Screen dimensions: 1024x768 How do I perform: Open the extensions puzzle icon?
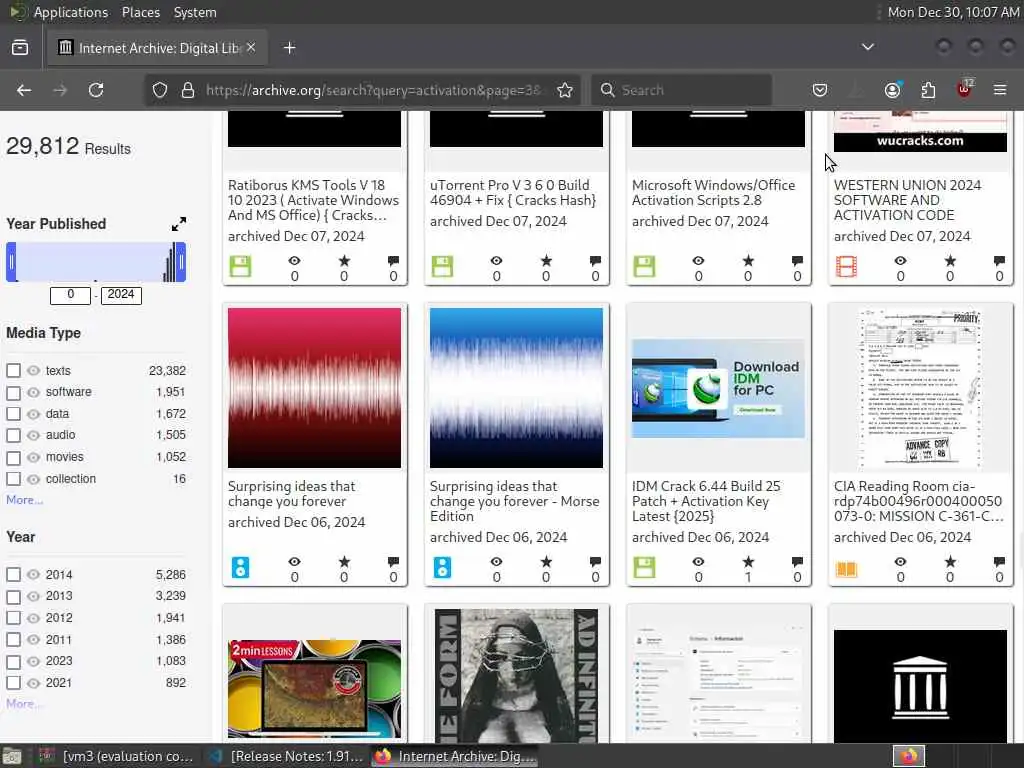(928, 90)
